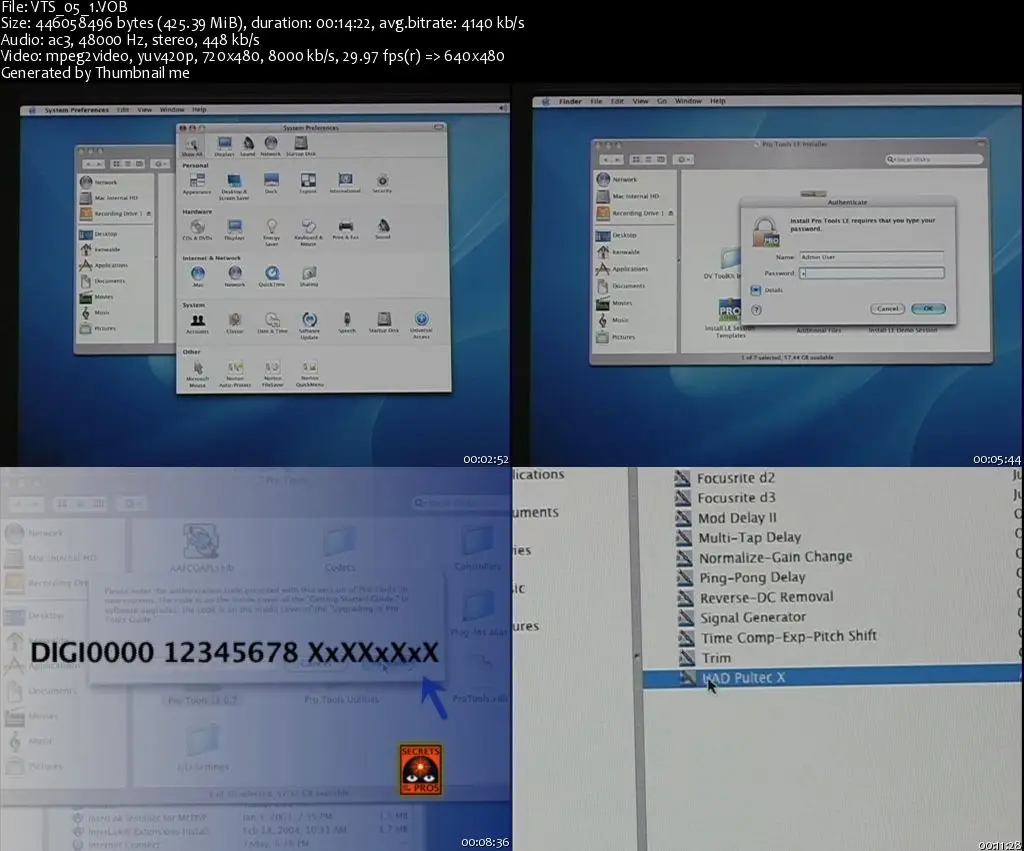
Task: Open the Microsoft Mouse preference pane
Action: pos(198,374)
